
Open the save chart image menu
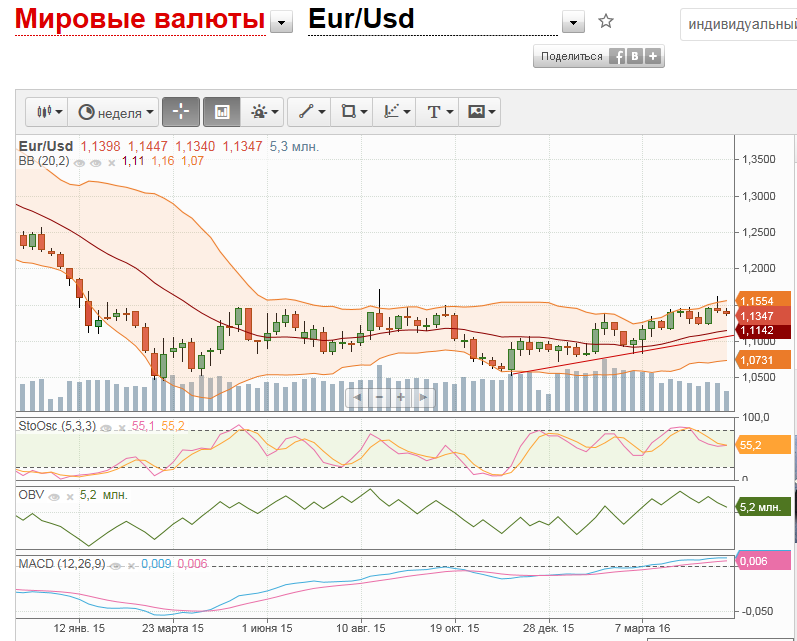(481, 112)
